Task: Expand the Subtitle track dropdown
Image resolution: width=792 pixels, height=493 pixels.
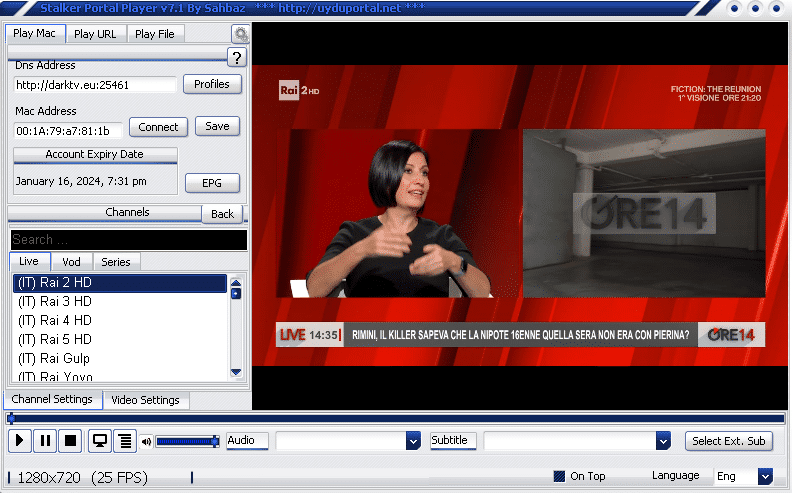Action: click(x=662, y=441)
